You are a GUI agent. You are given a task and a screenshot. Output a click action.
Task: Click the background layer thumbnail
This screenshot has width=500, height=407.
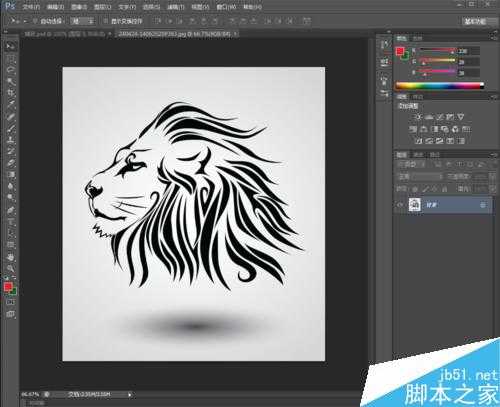(x=415, y=205)
